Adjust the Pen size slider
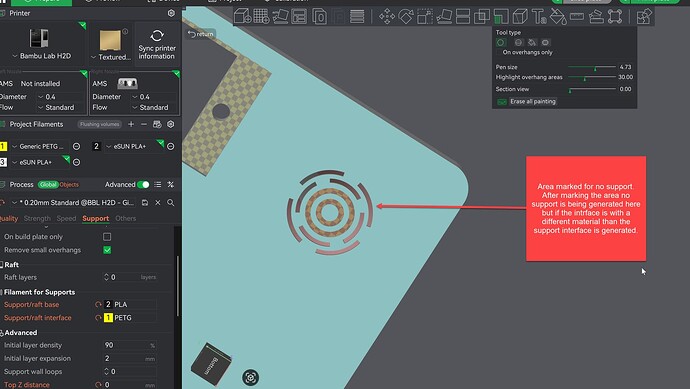This screenshot has height=389, width=690. [x=592, y=67]
